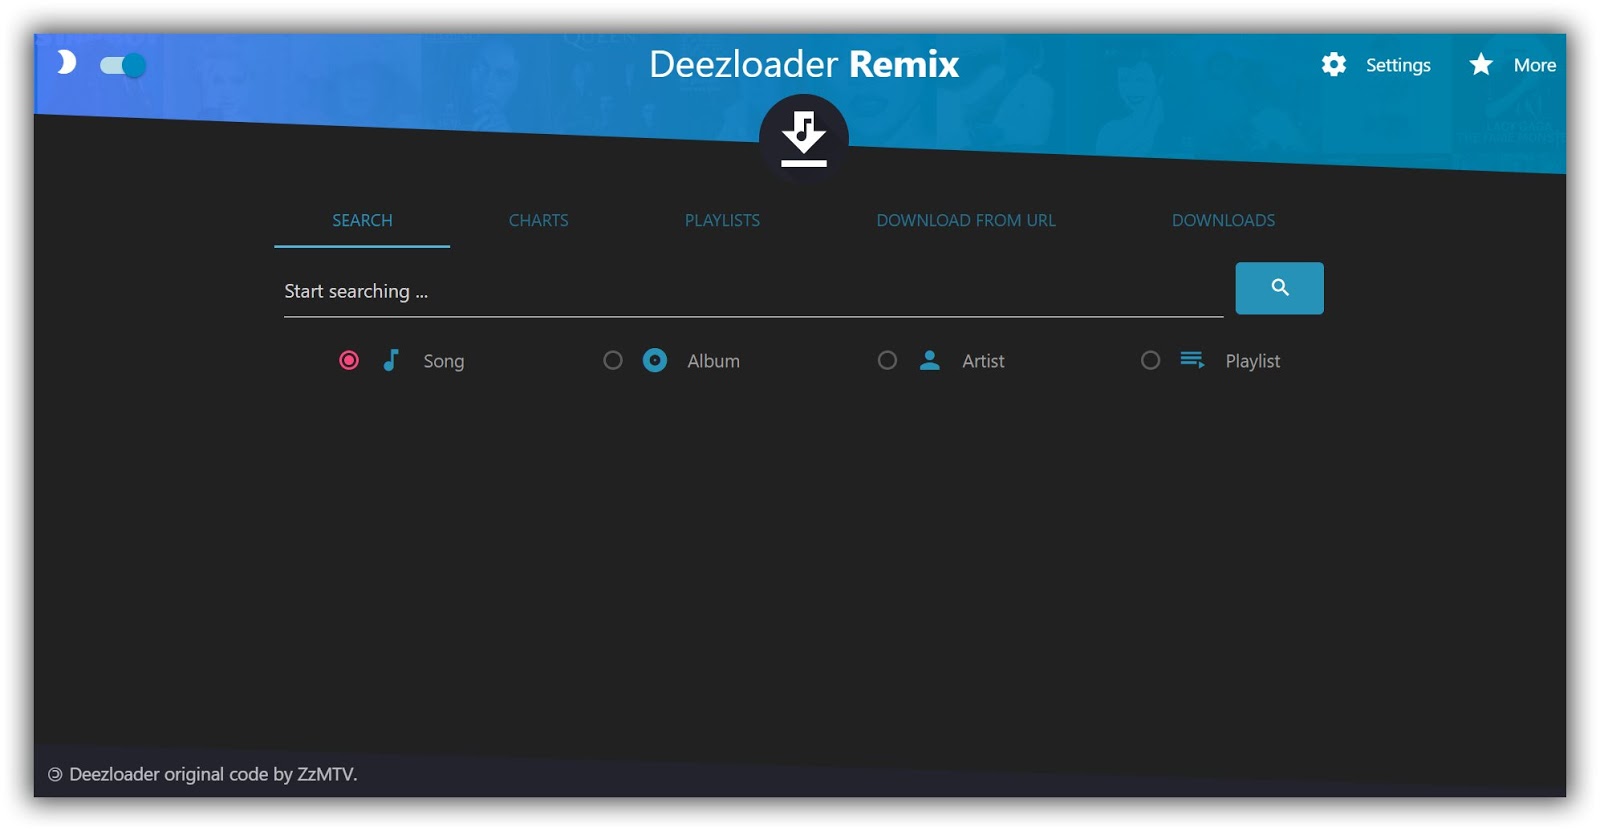Click the Playlist label text
The width and height of the screenshot is (1600, 831).
(x=1252, y=361)
